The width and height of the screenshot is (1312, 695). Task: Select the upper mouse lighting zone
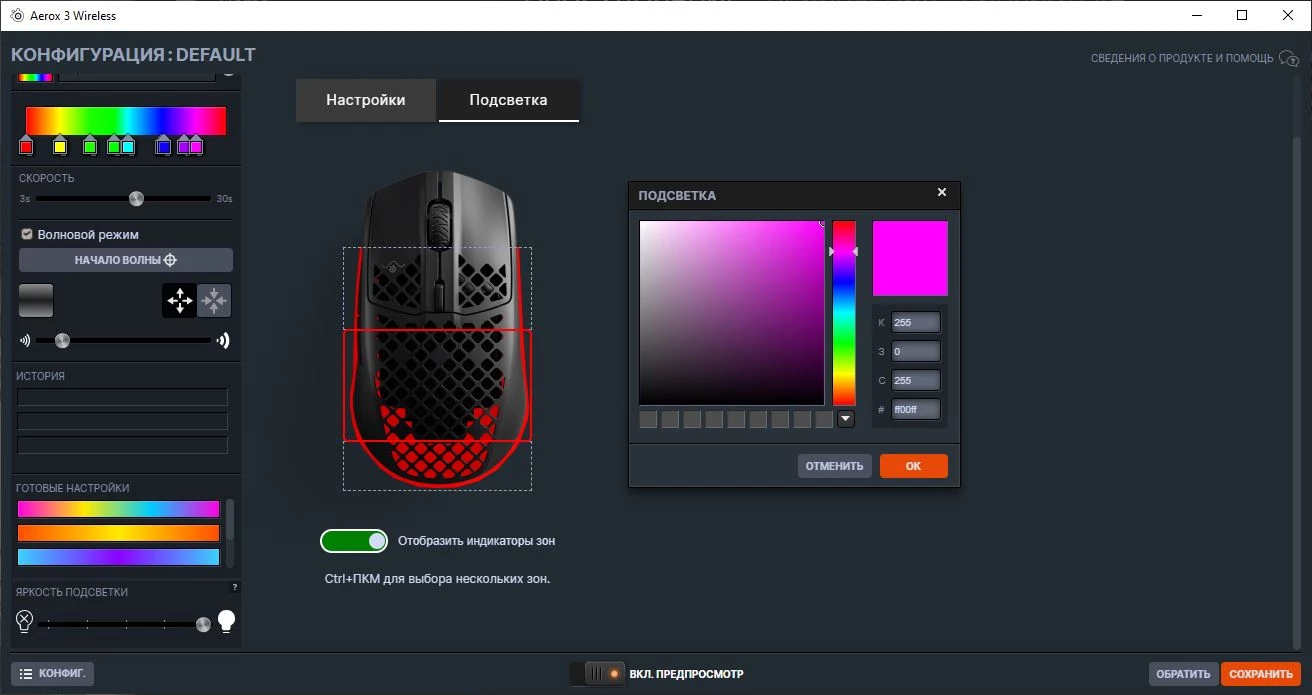(x=437, y=289)
